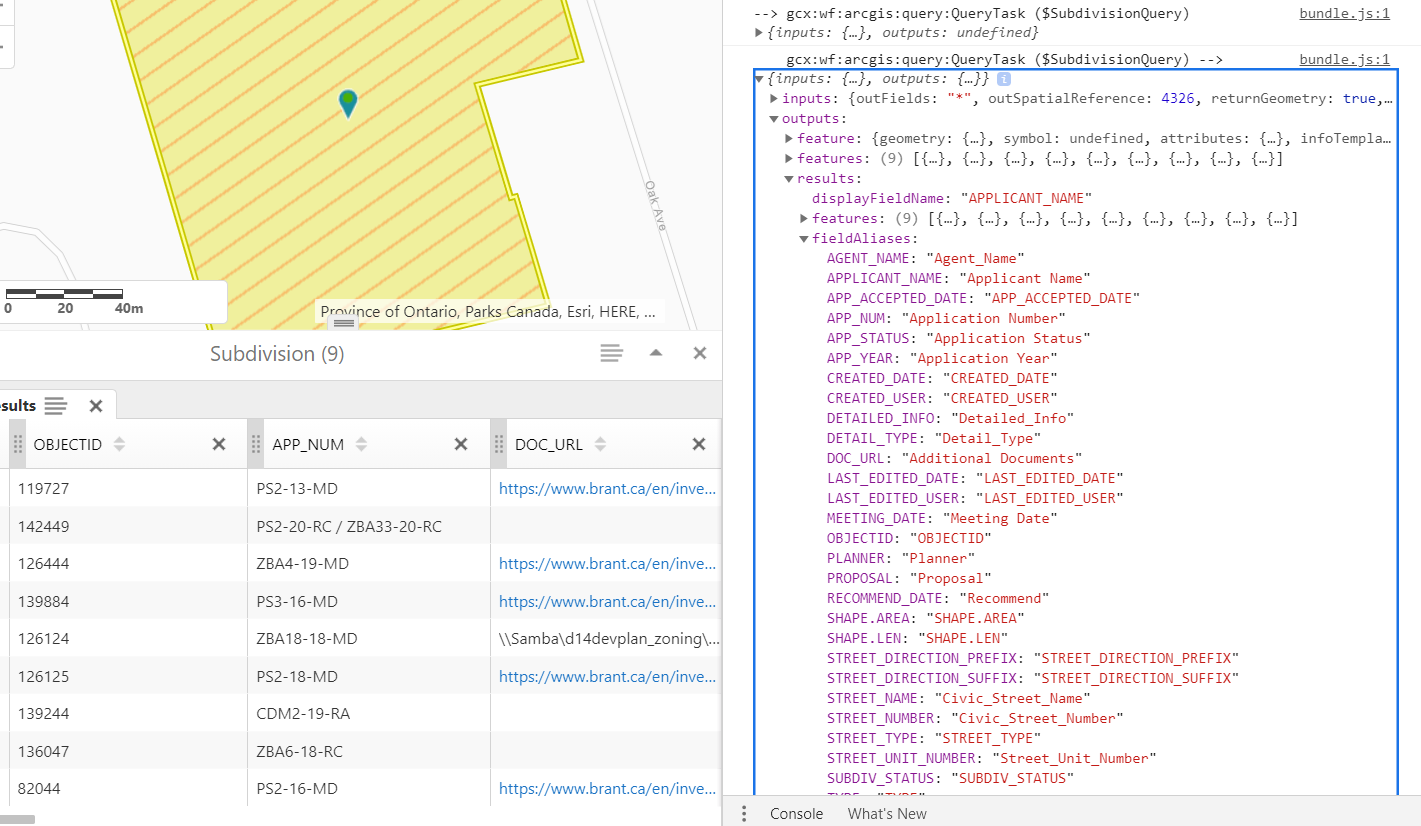Click the panel resize handle below map
Screen dimensions: 1421x826
343,323
